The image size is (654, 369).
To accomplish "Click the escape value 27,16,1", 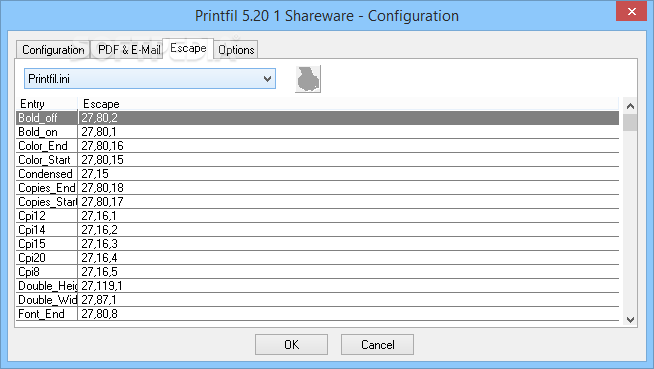I will [x=99, y=216].
